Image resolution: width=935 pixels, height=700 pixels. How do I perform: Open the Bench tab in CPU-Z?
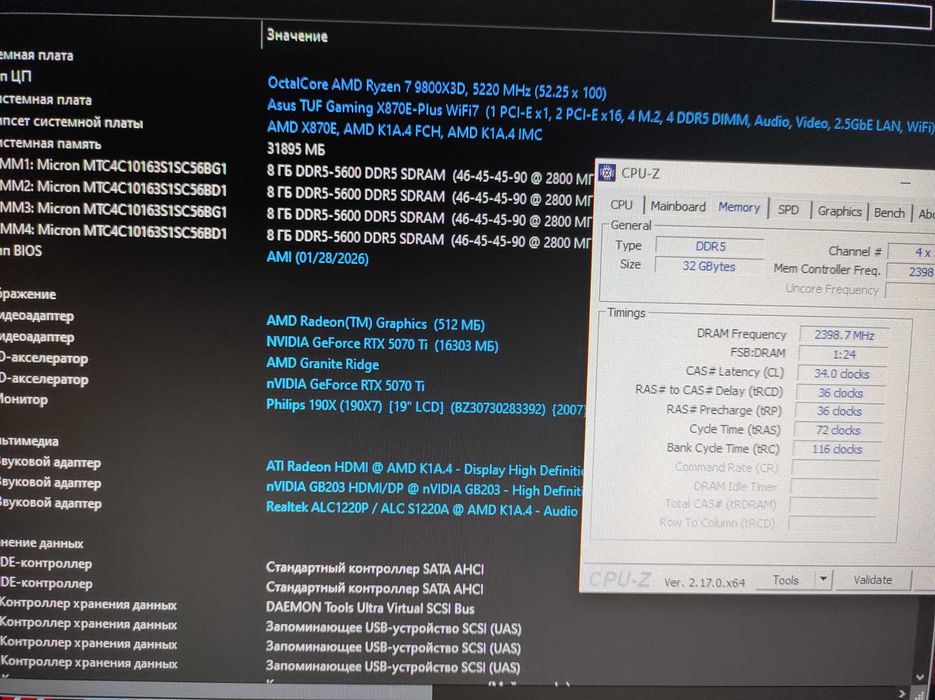889,213
